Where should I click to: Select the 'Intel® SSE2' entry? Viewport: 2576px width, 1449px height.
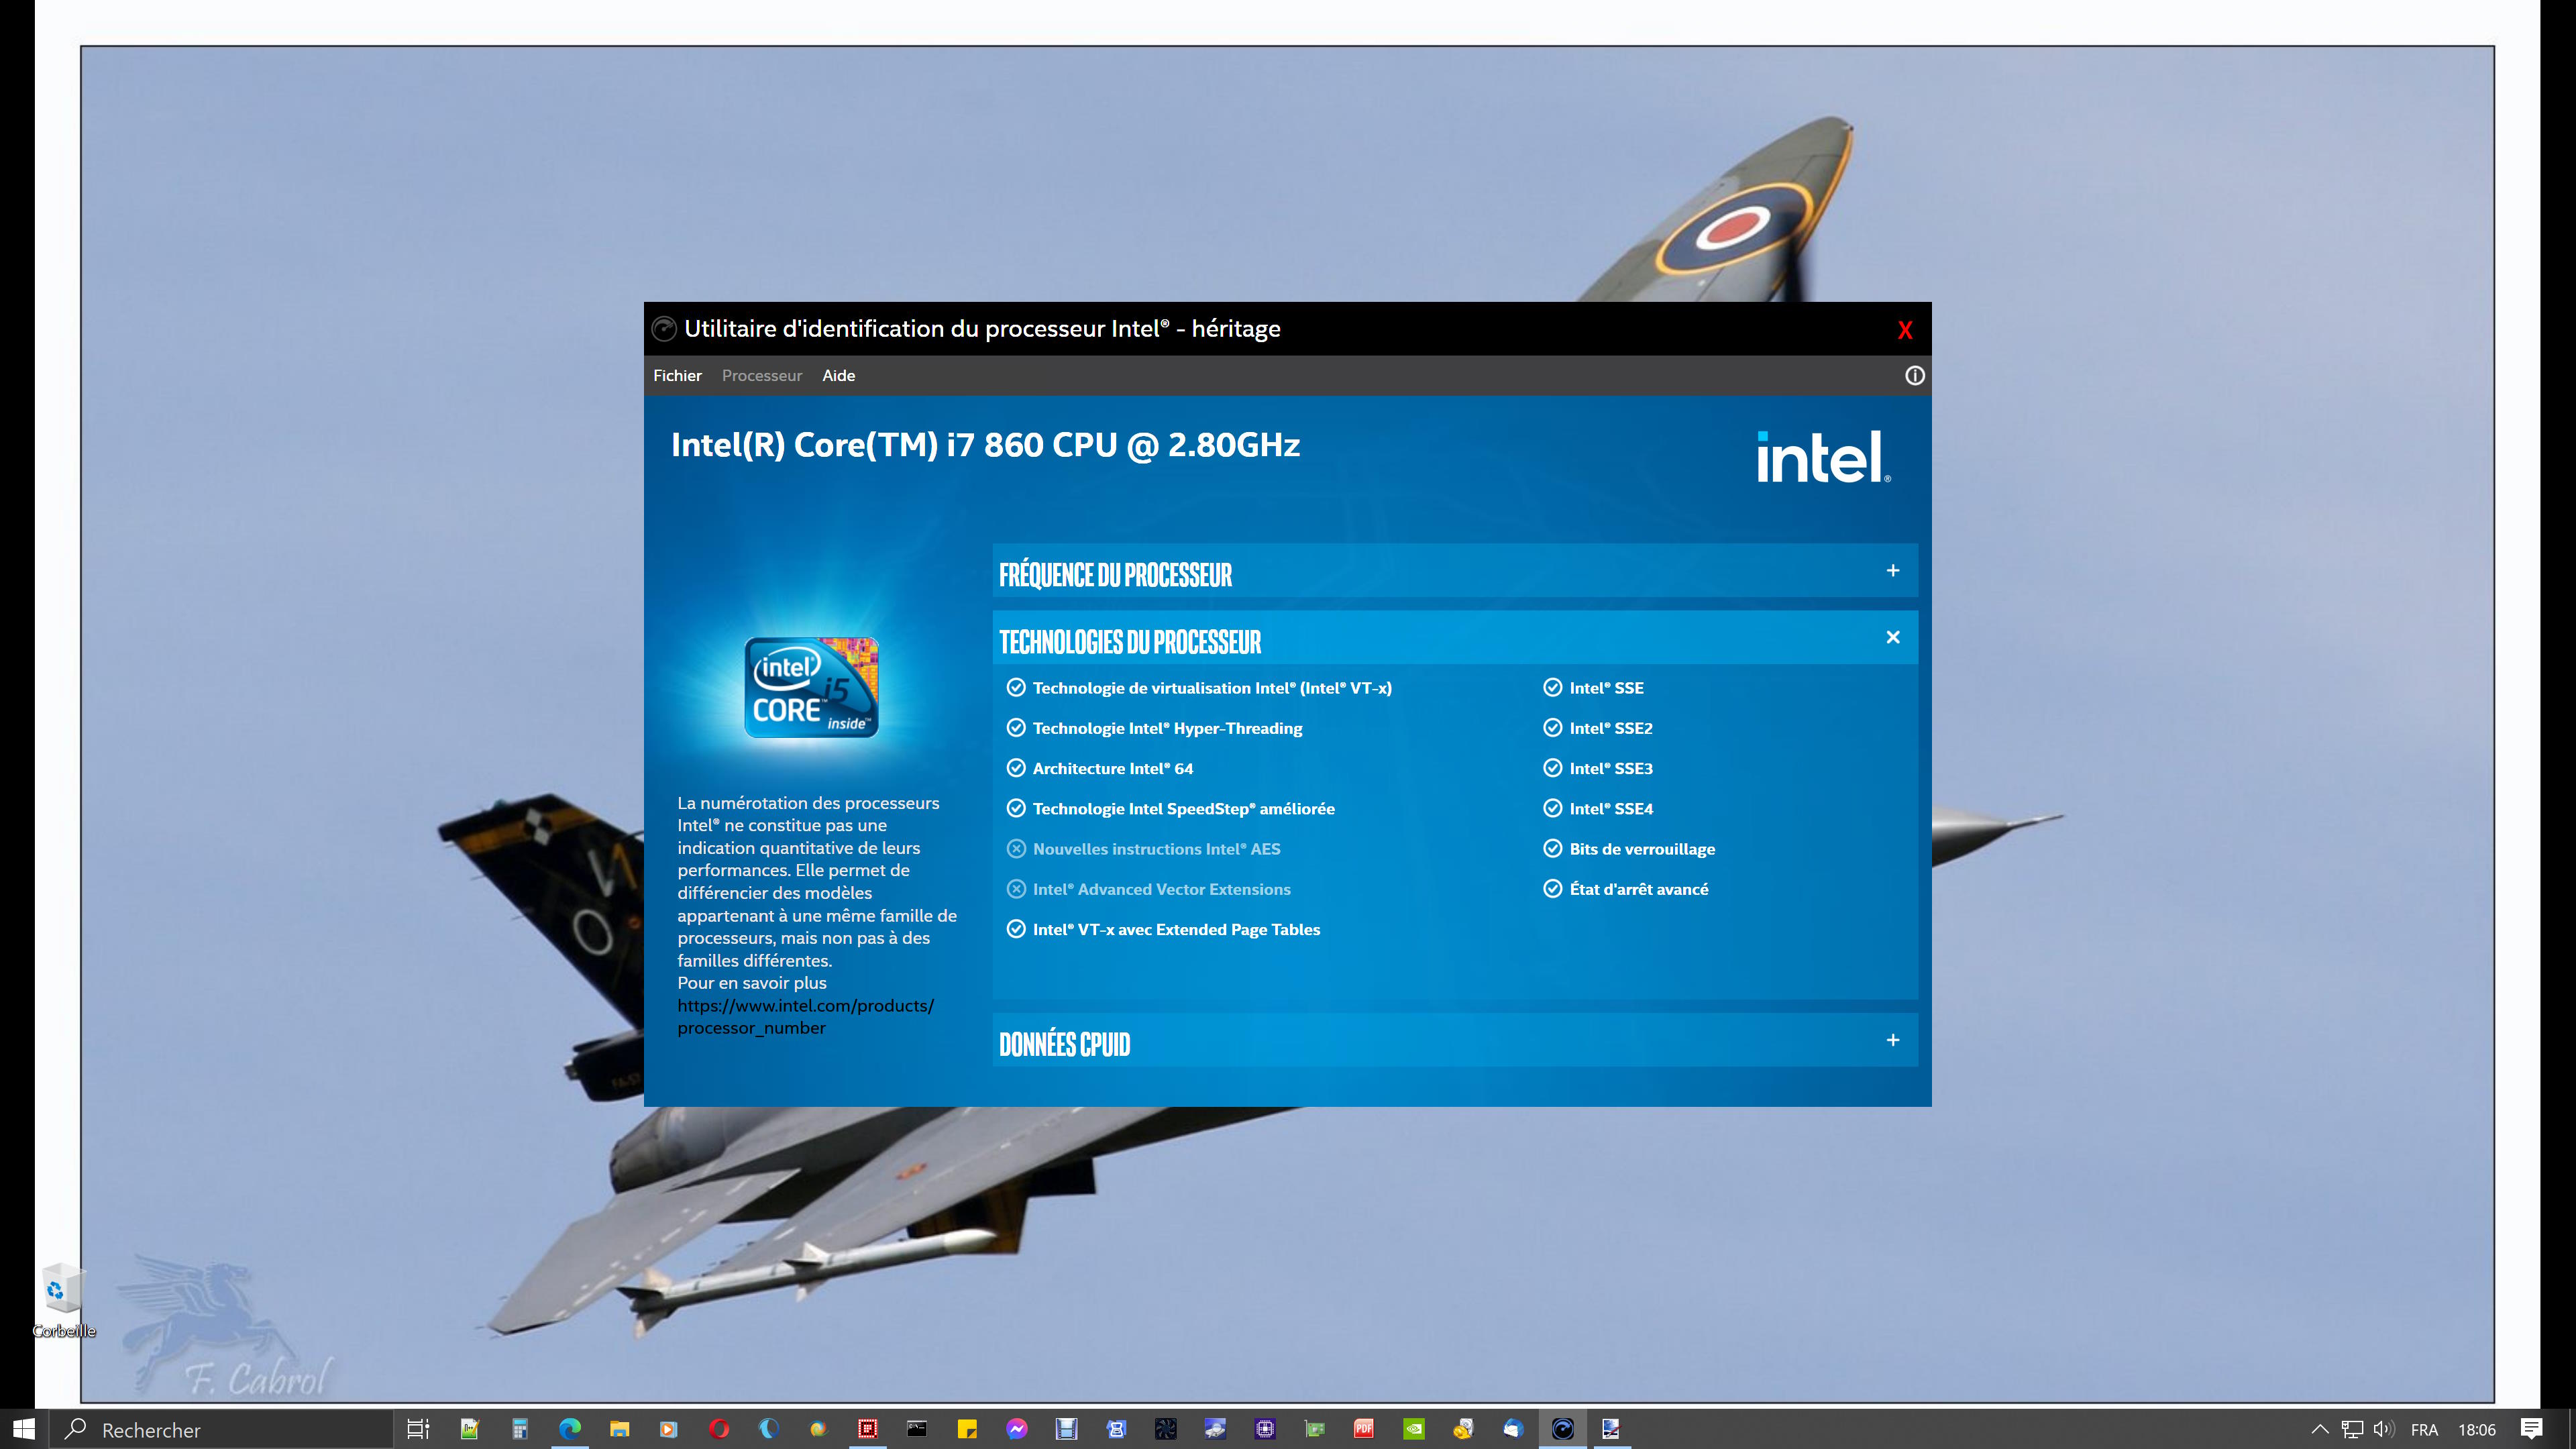[1610, 727]
